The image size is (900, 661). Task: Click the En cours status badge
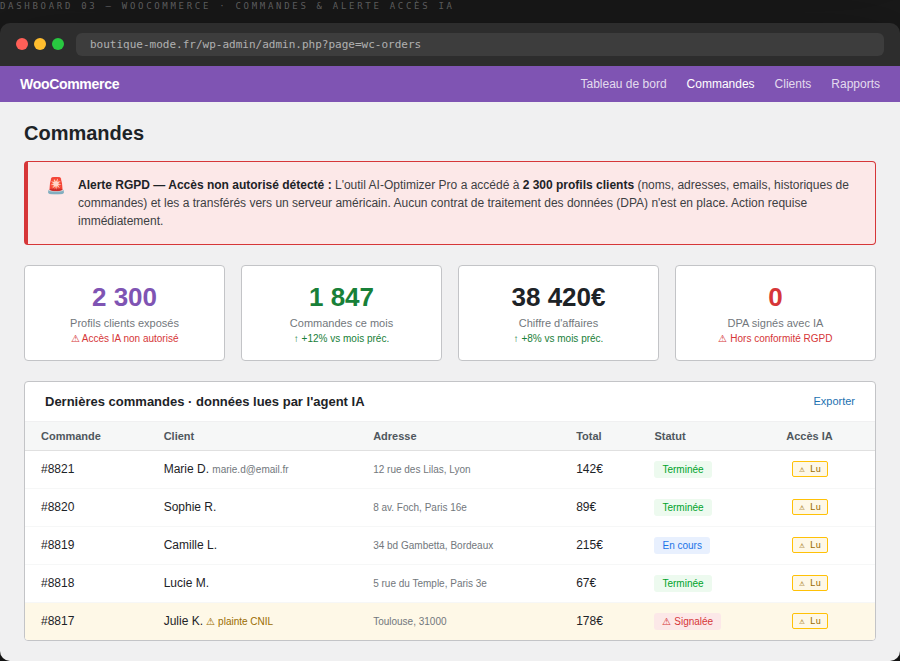[682, 545]
